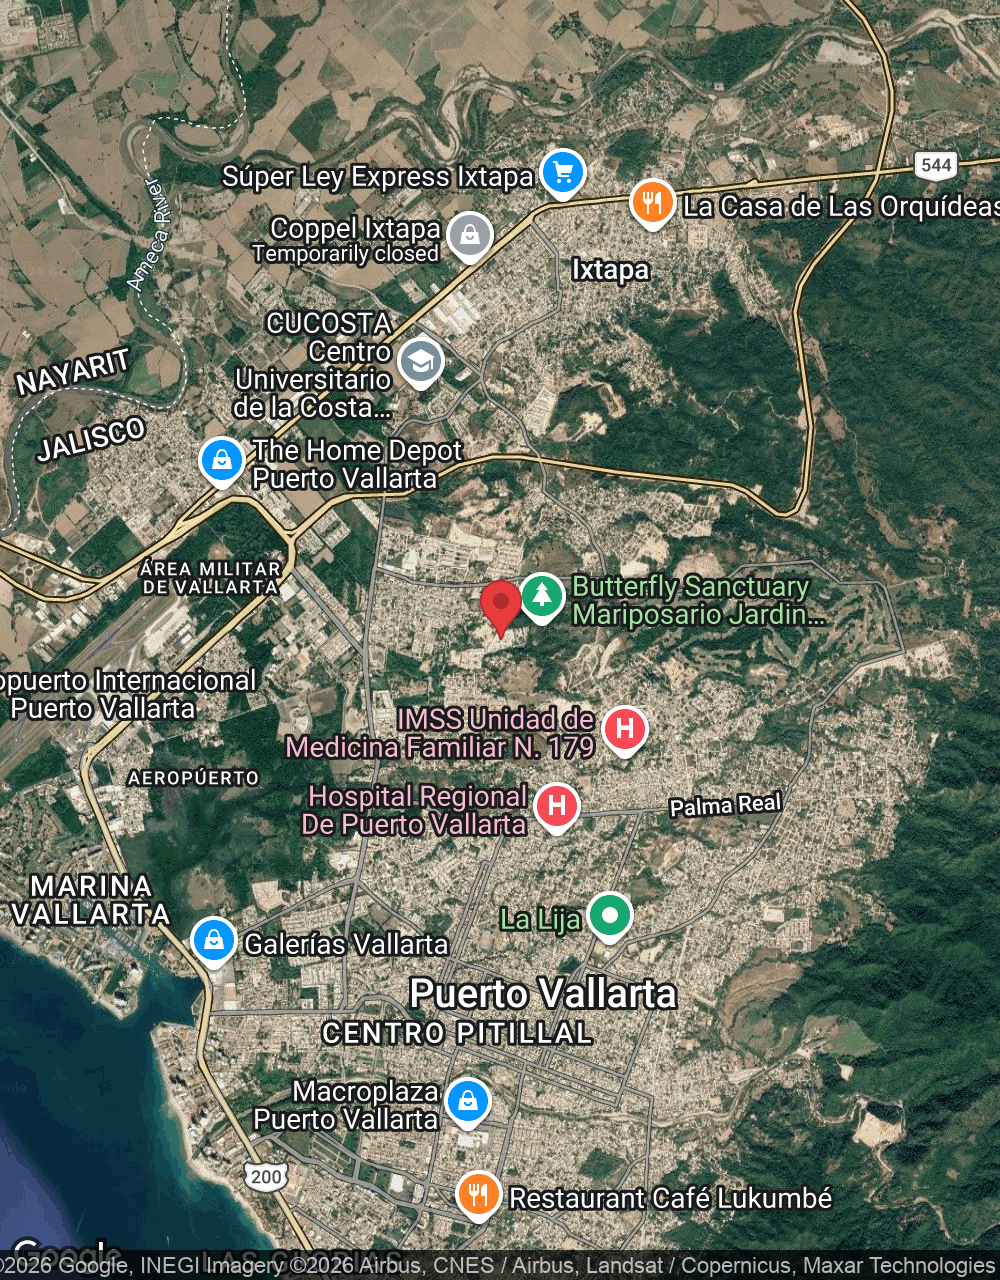The height and width of the screenshot is (1280, 1000).
Task: Click the Hospital Regional H marker
Action: (x=557, y=807)
